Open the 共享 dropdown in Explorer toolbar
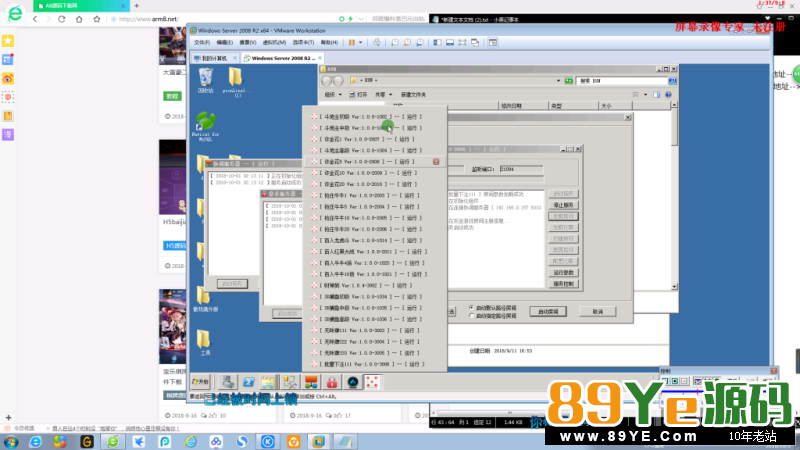This screenshot has height=450, width=800. point(384,94)
